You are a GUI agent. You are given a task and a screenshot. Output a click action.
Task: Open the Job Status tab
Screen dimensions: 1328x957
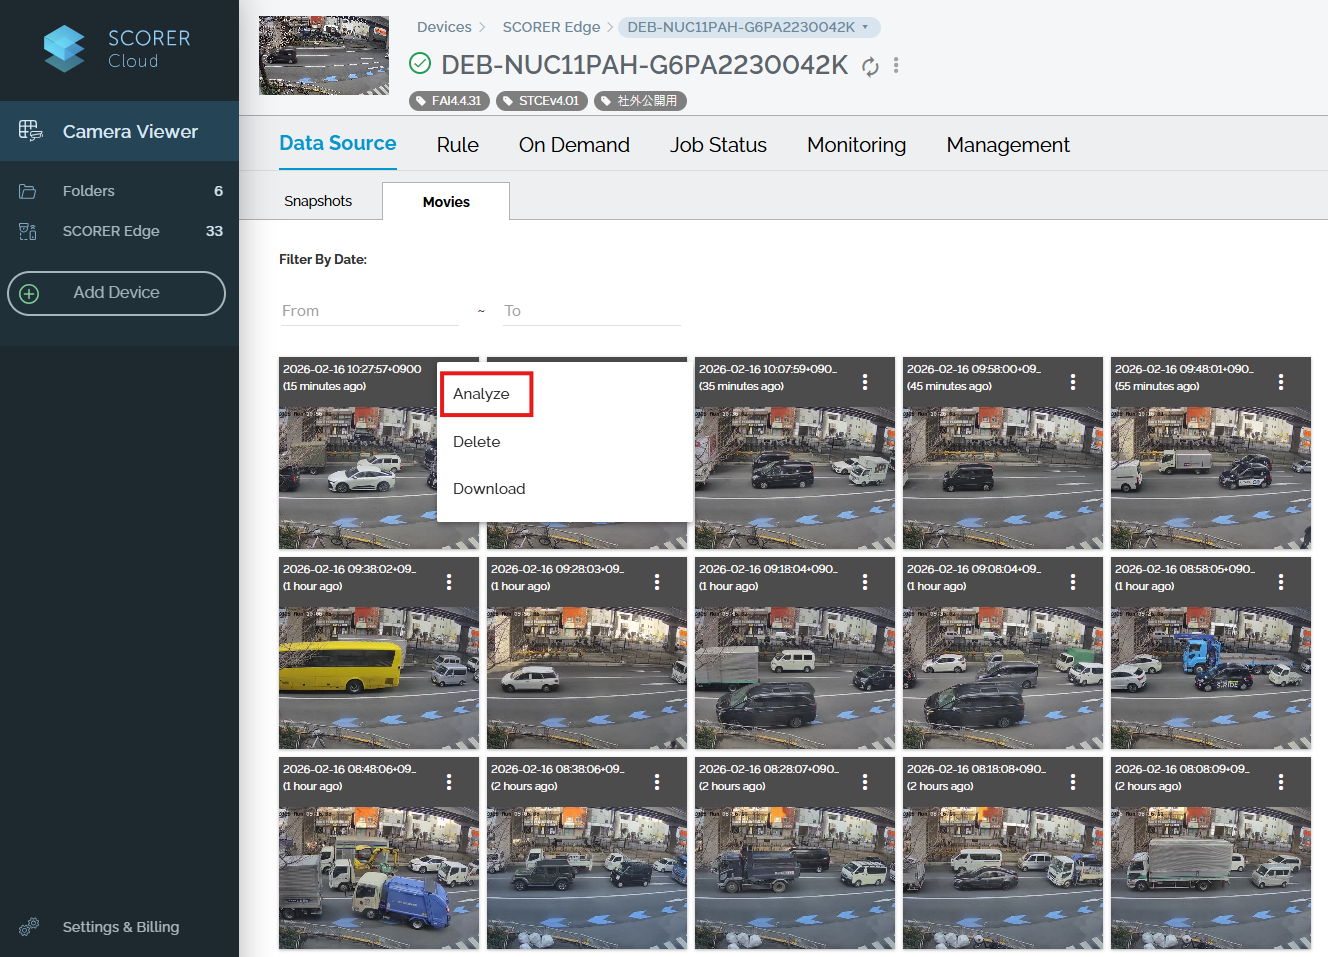[x=718, y=145]
